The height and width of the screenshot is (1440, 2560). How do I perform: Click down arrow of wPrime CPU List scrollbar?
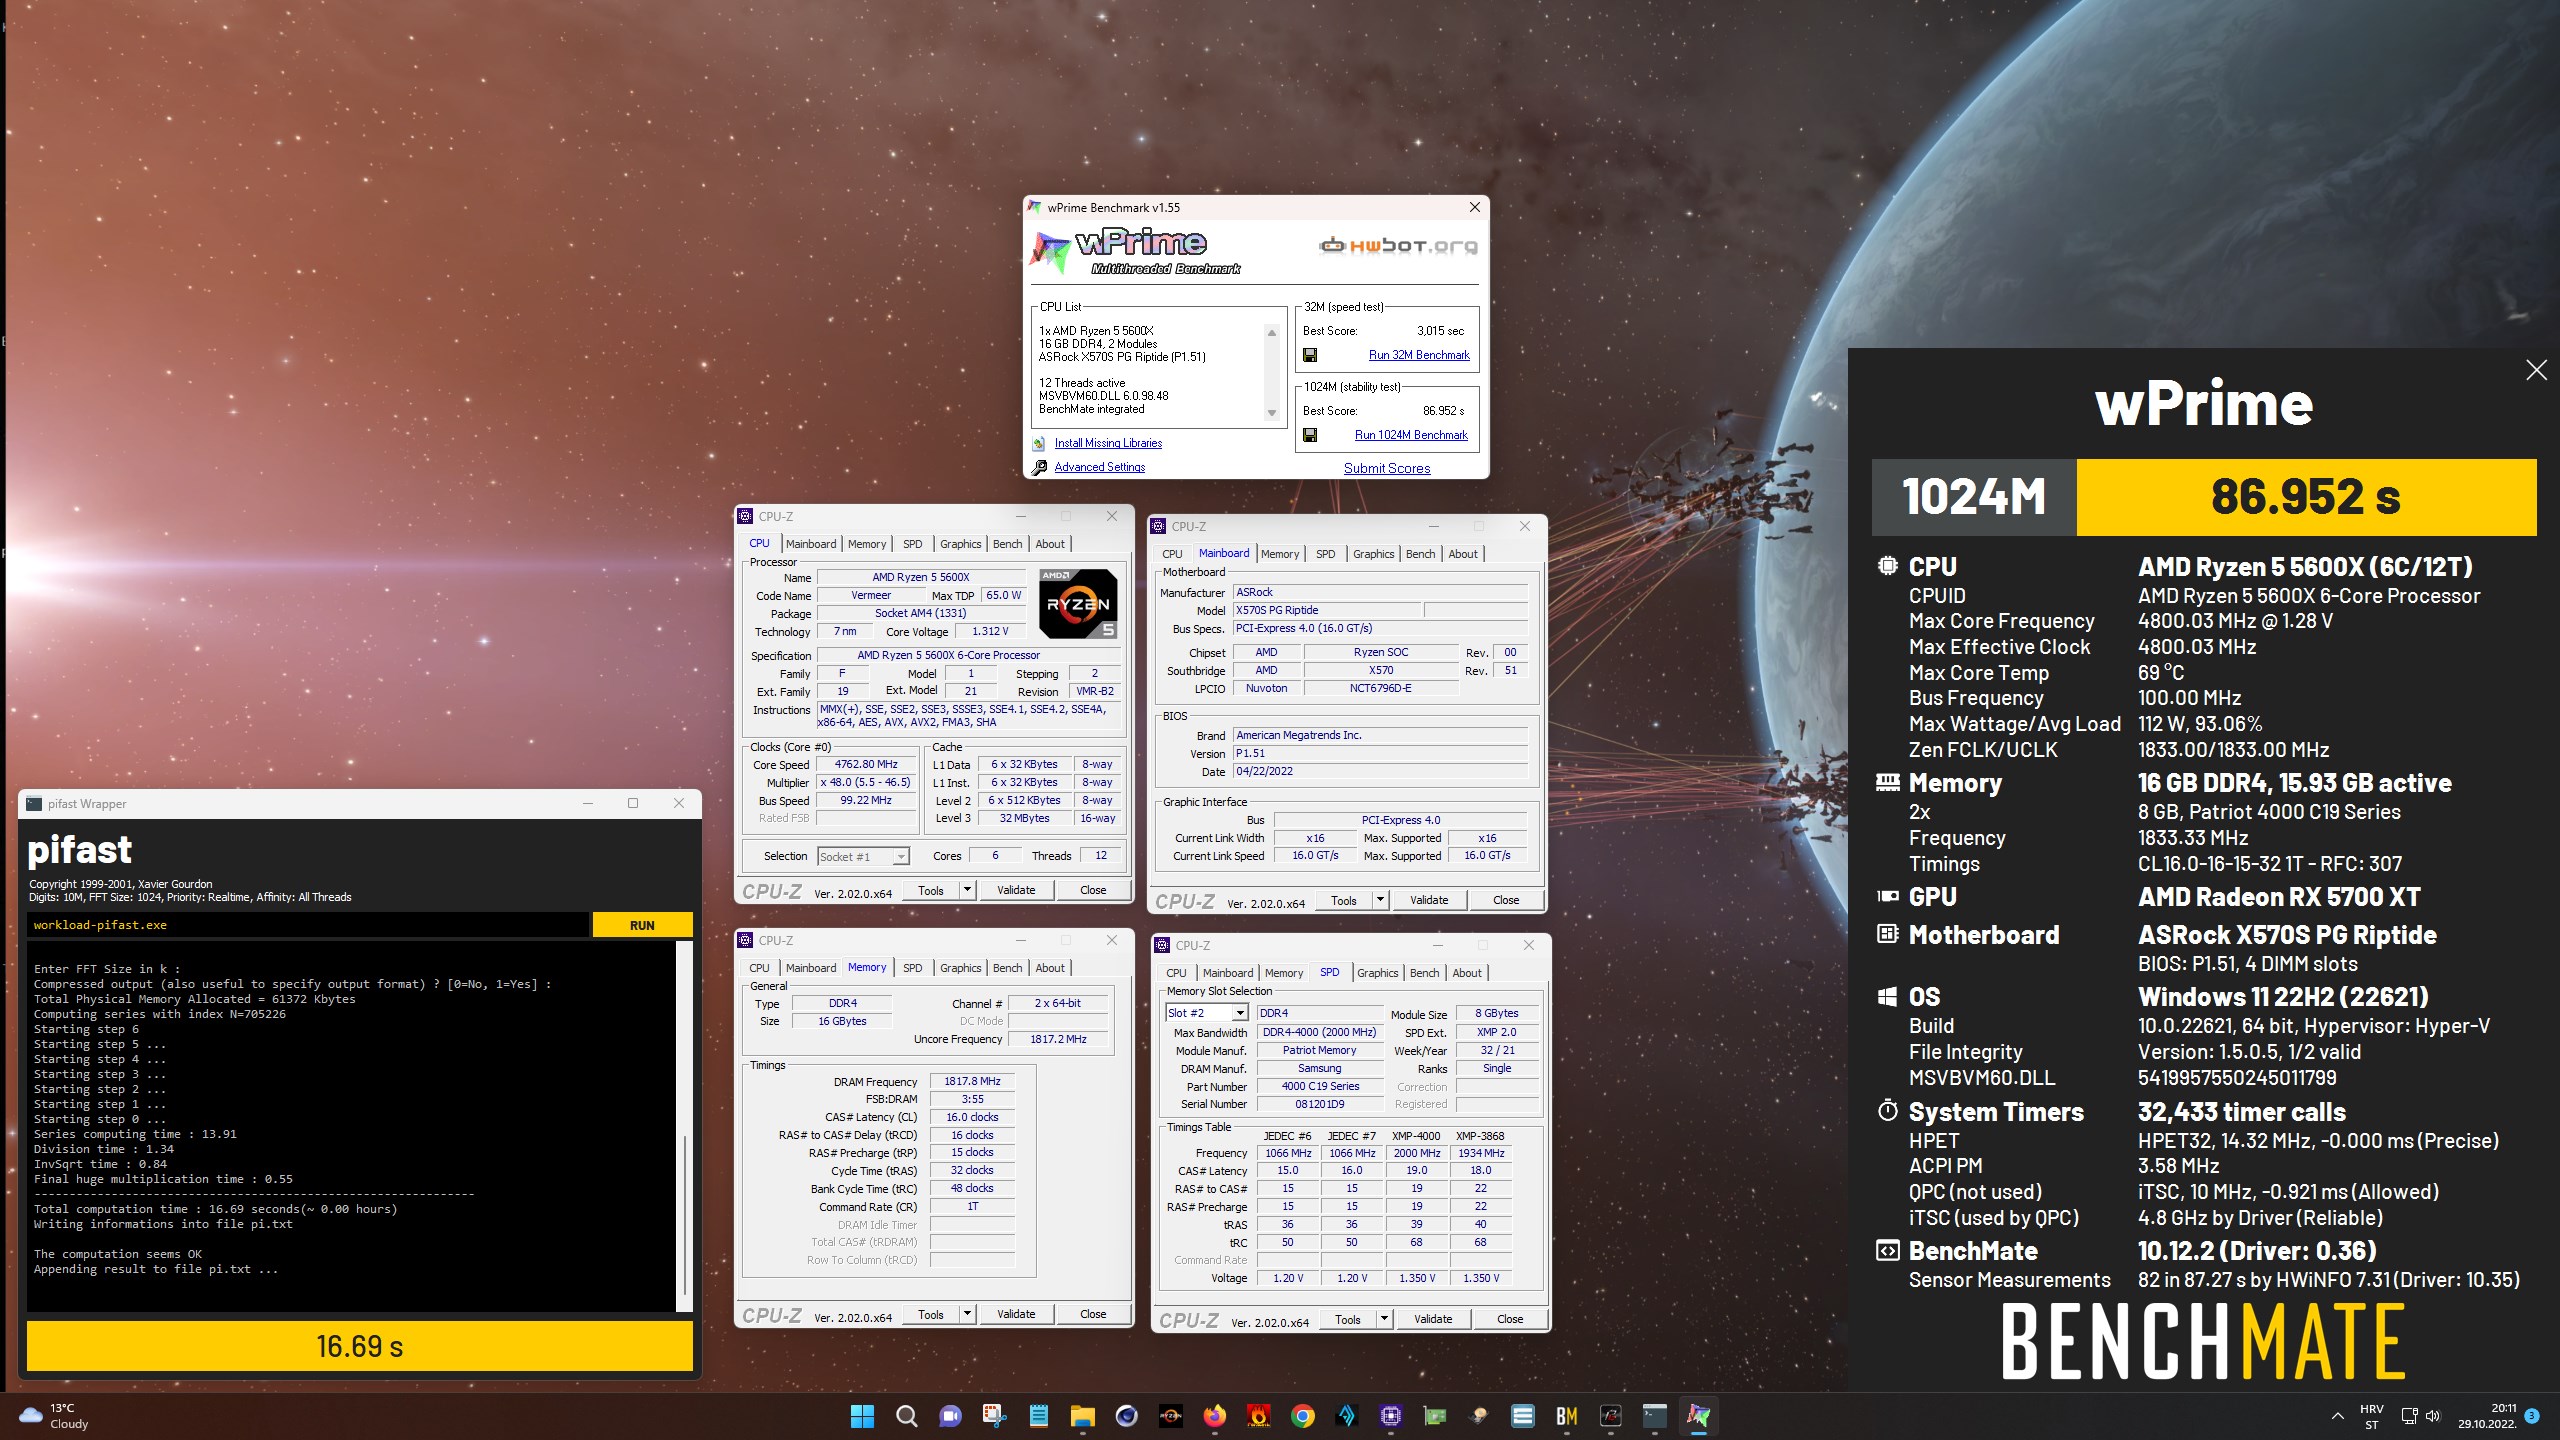[1272, 413]
